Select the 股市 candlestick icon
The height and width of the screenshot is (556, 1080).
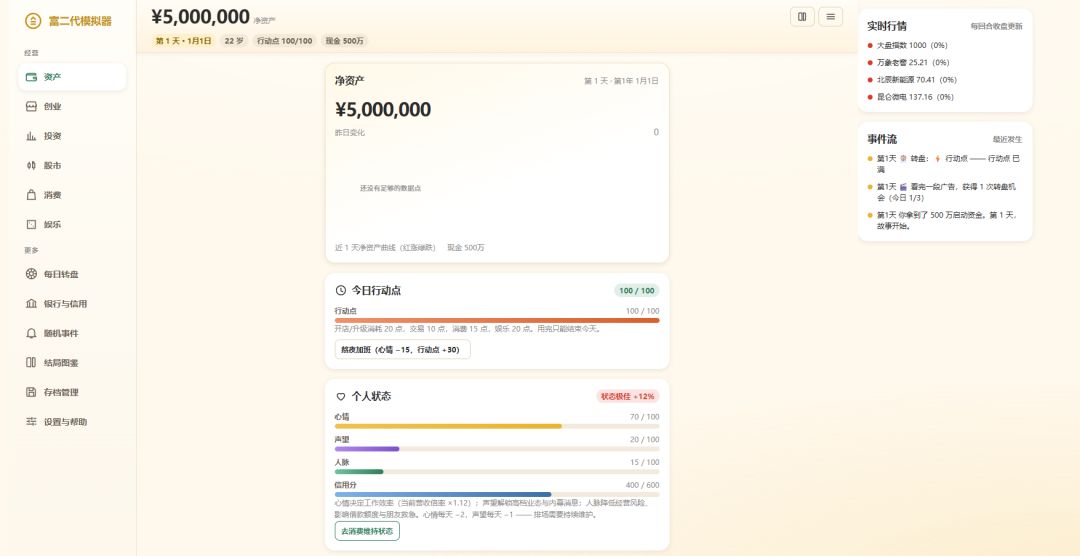tap(31, 165)
